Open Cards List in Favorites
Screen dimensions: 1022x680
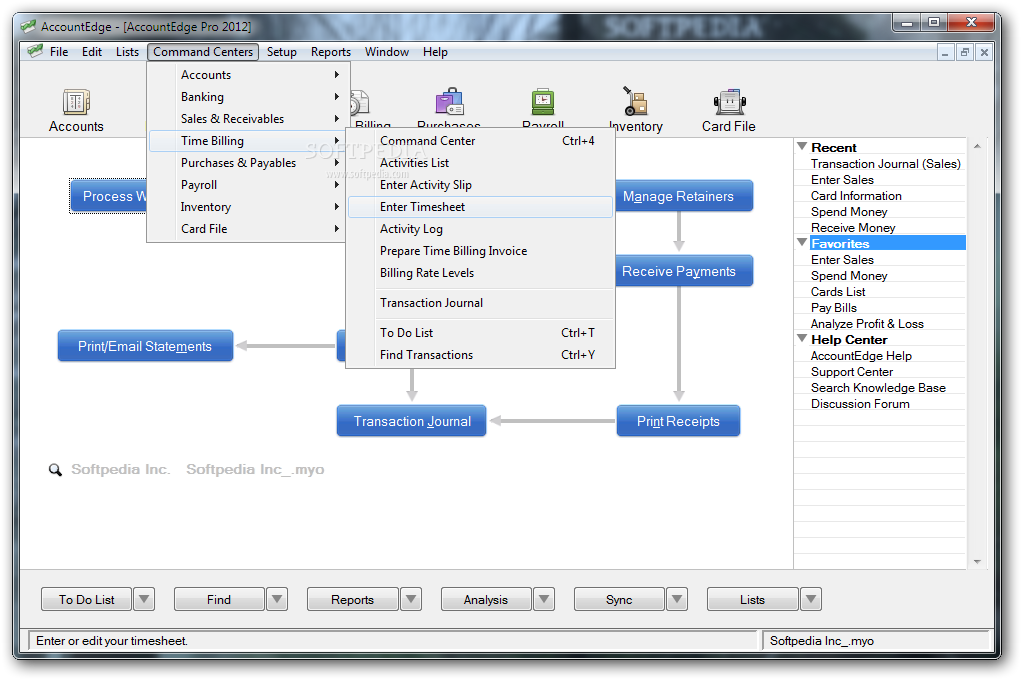(x=838, y=291)
